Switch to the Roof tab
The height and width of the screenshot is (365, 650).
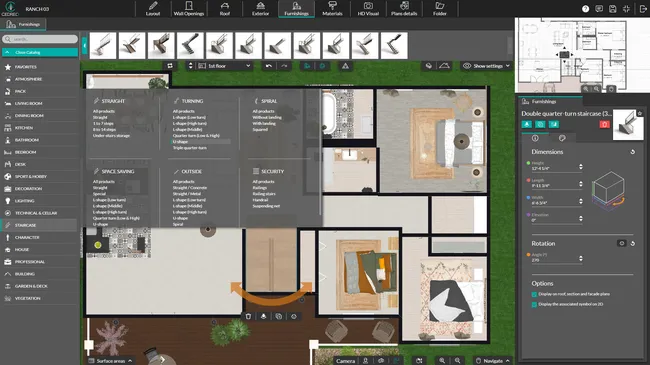(225, 8)
